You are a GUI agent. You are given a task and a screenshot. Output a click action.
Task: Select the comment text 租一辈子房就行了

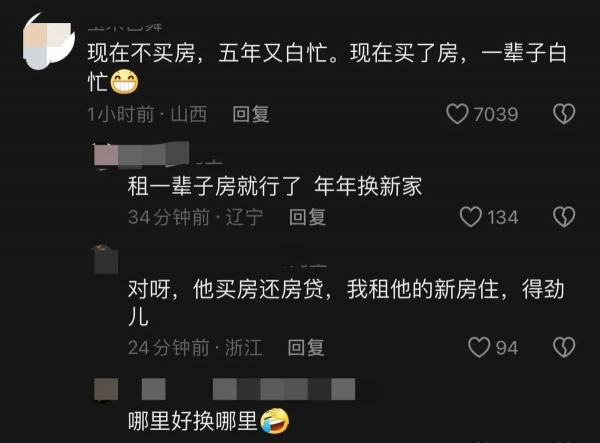coord(214,187)
